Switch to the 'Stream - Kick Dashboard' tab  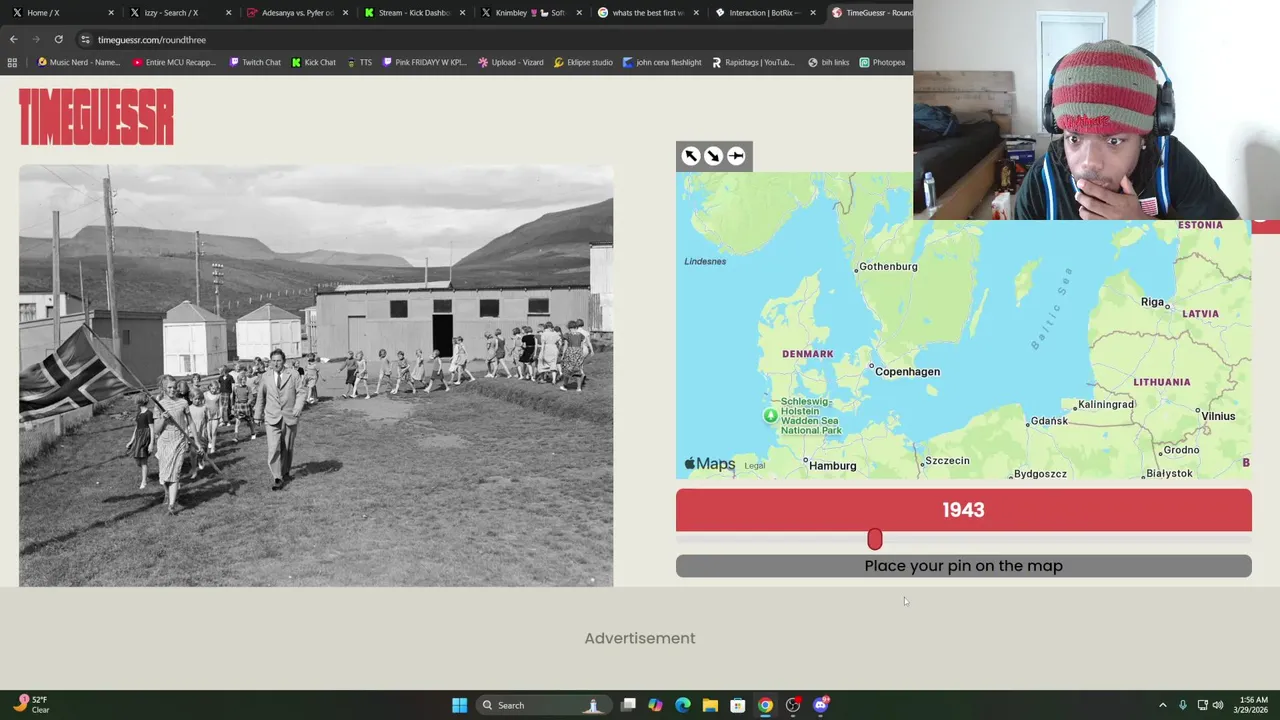414,13
